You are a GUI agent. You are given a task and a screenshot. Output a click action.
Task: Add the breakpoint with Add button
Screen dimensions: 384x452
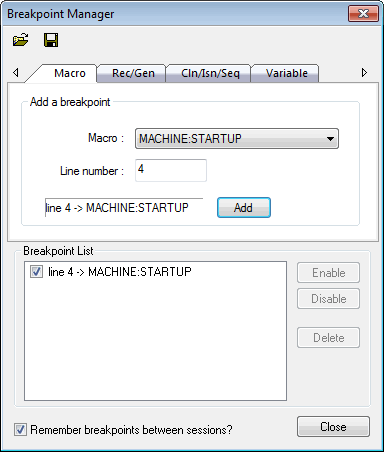pyautogui.click(x=244, y=208)
